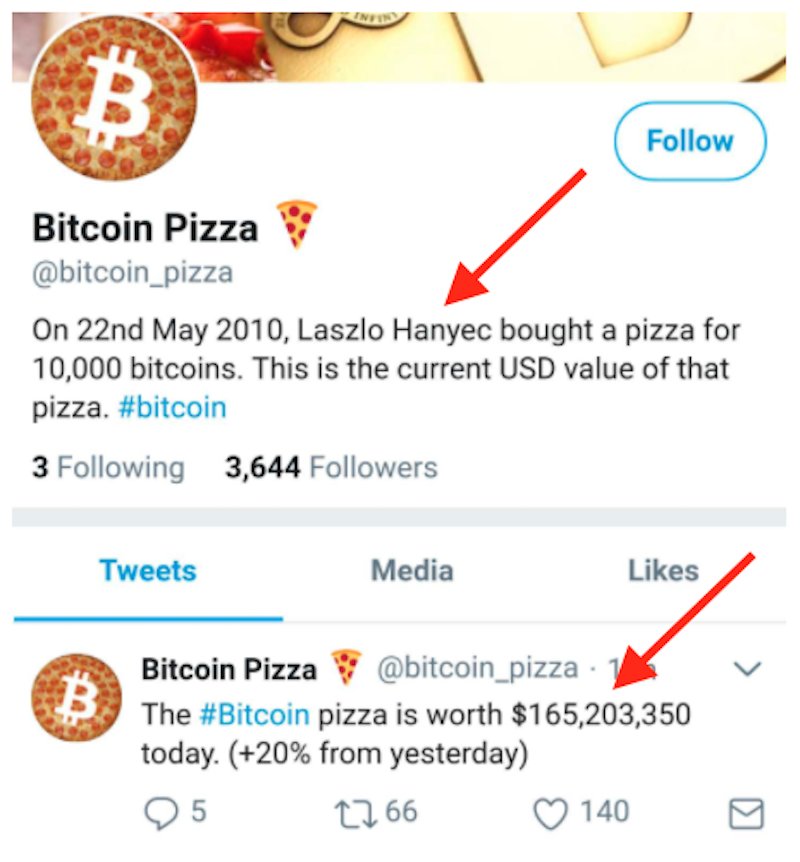Viewport: 800px width, 862px height.
Task: View the 3,644 Followers list
Action: point(332,467)
